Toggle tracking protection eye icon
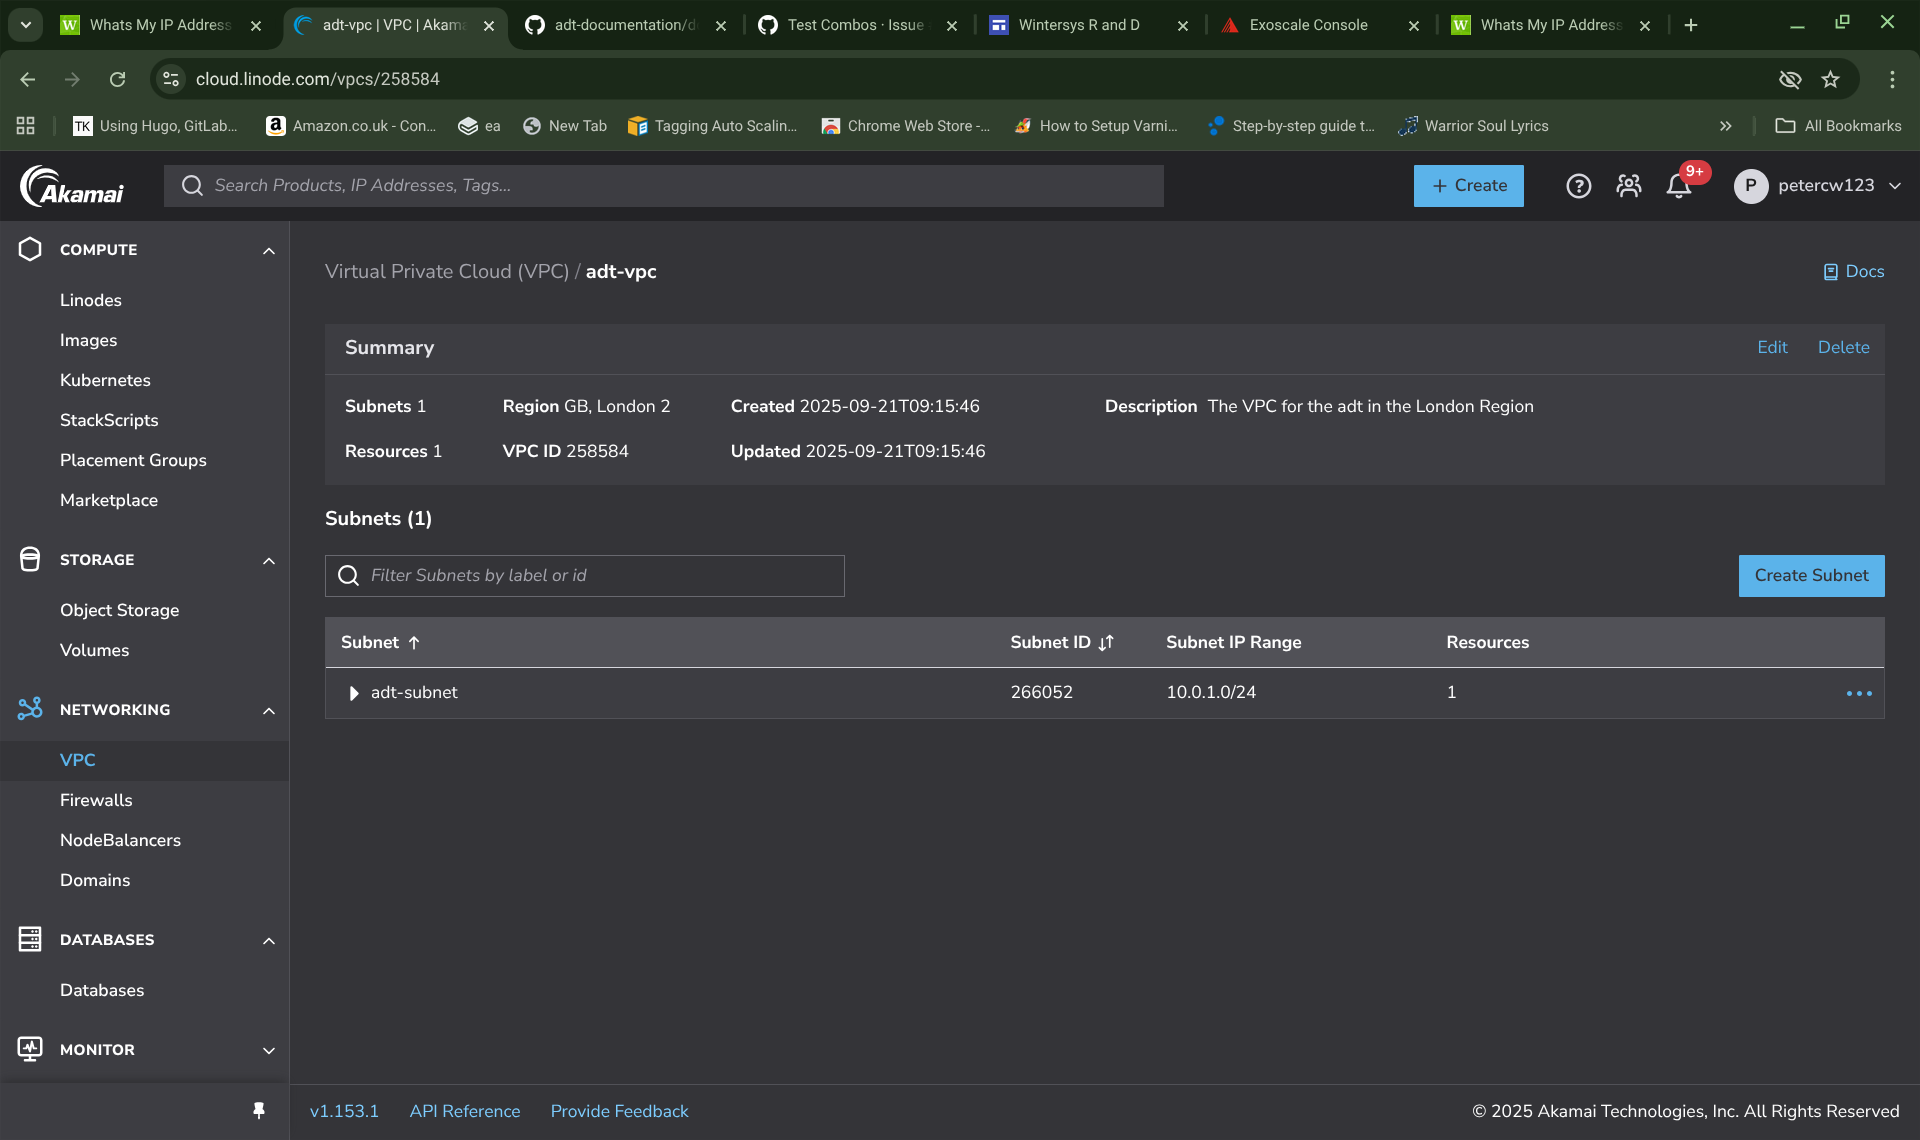Screen dimensions: 1920x1140 (1790, 79)
